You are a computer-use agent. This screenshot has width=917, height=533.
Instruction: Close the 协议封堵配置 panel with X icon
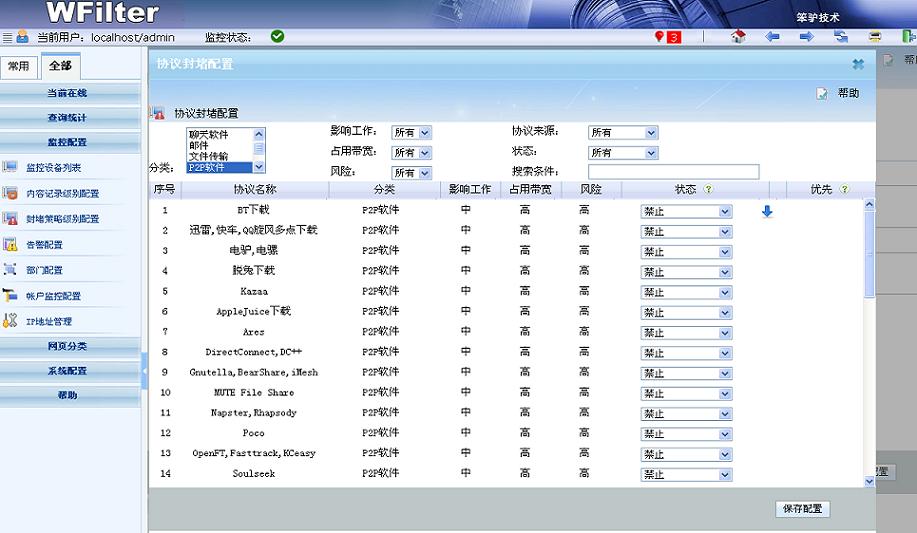pos(858,64)
